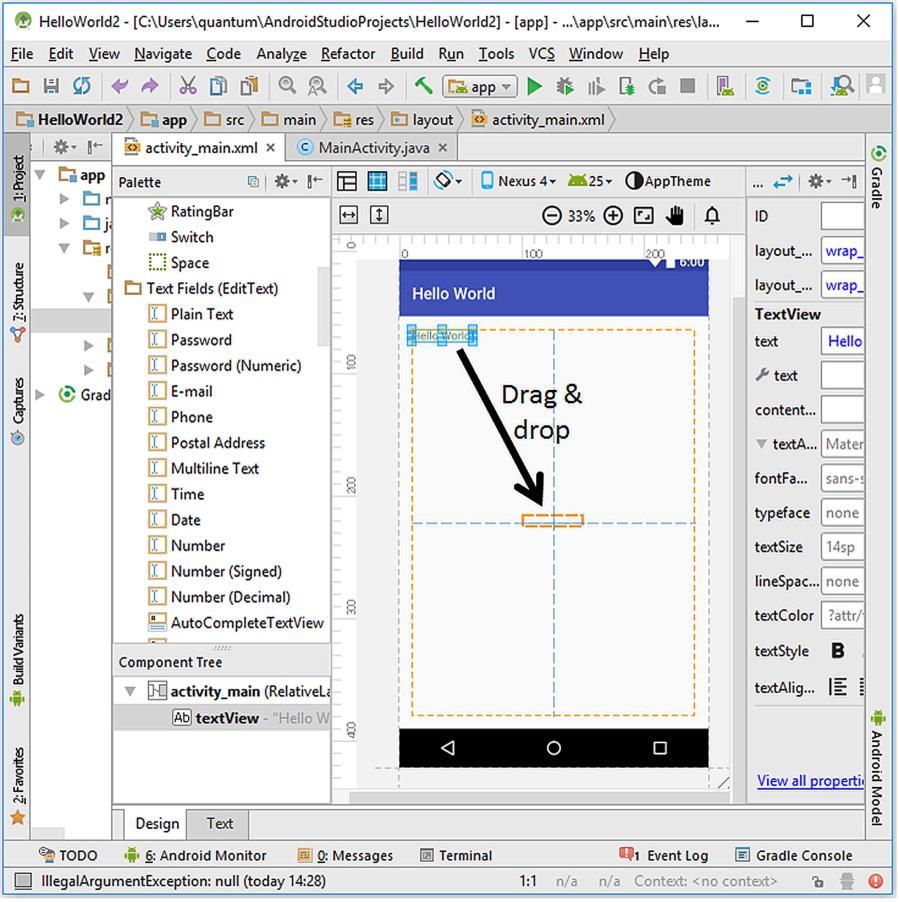This screenshot has width=899, height=902.
Task: Click the Stop square icon
Action: click(x=689, y=87)
